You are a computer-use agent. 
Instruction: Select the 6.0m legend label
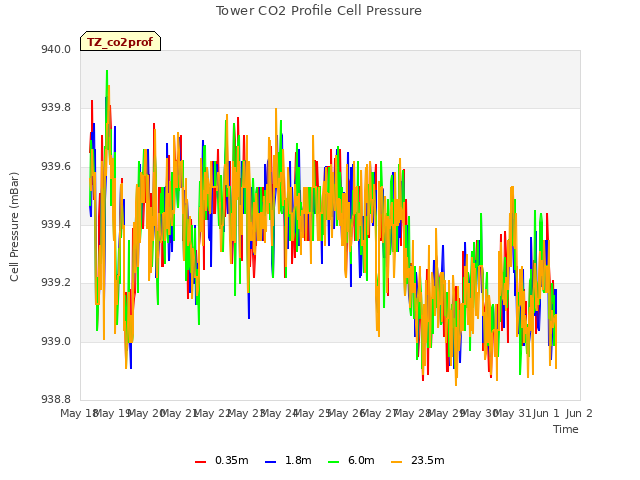pyautogui.click(x=361, y=460)
